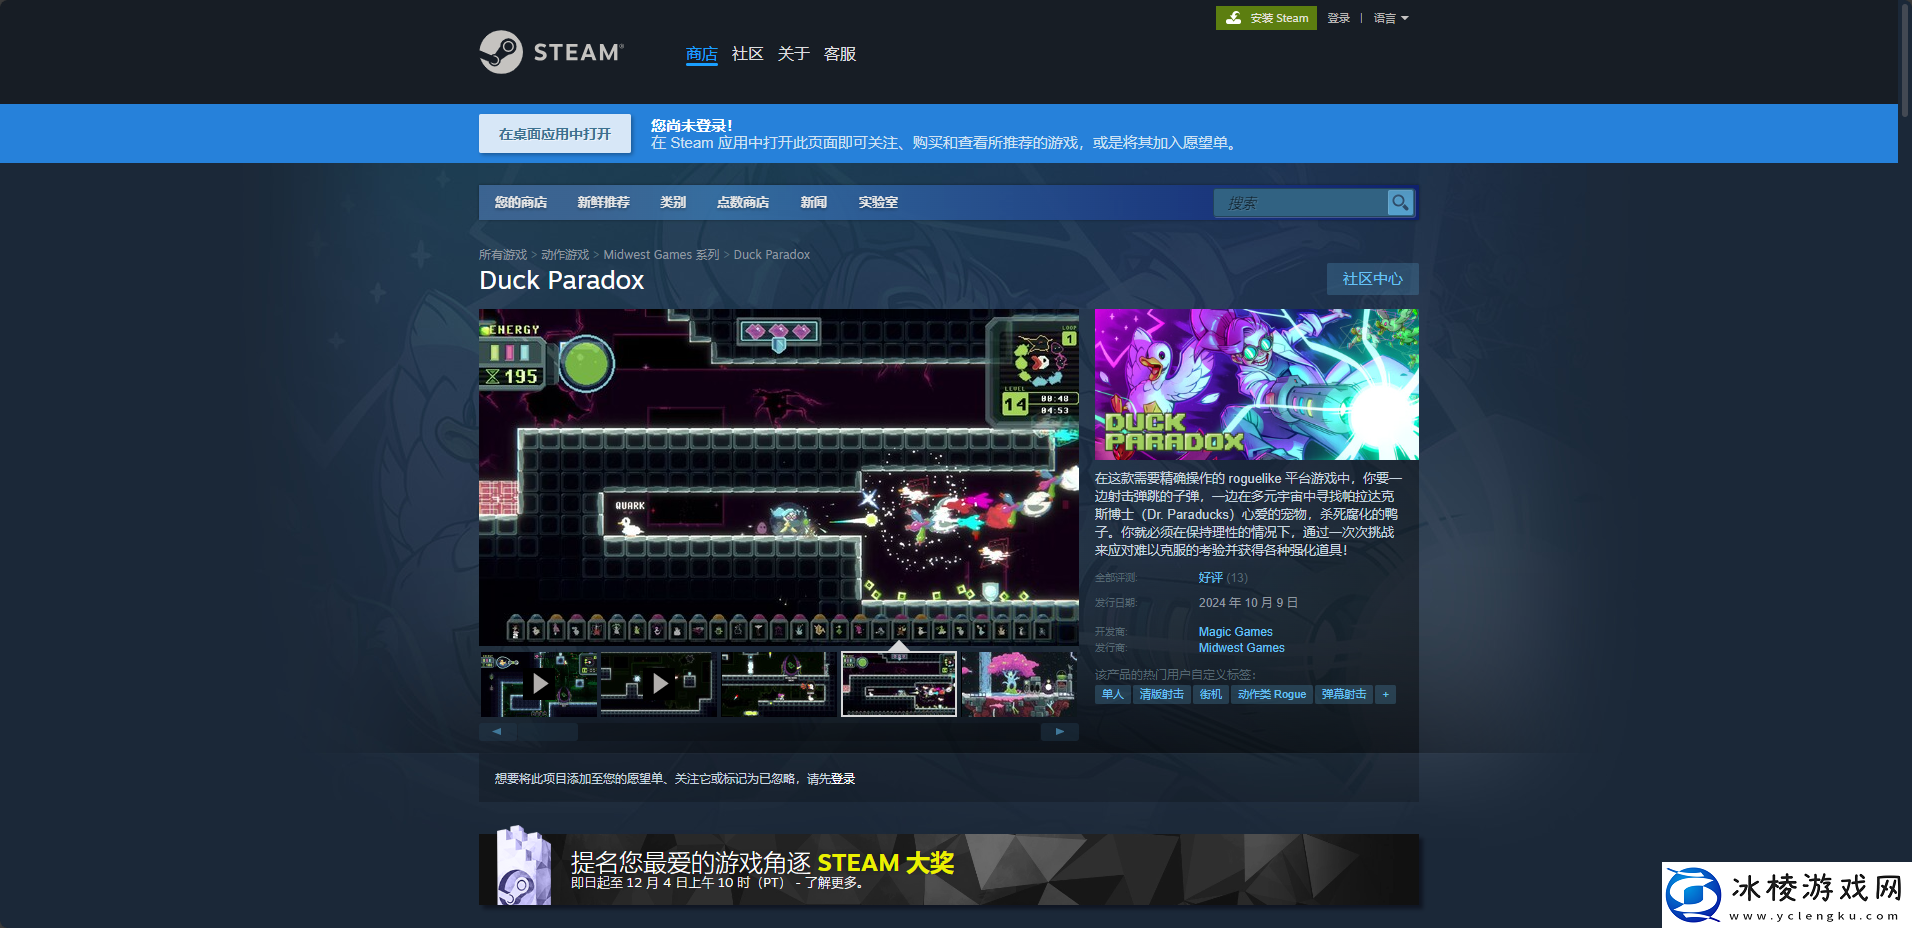
Task: Select the 社区 top navigation tab
Action: (747, 54)
